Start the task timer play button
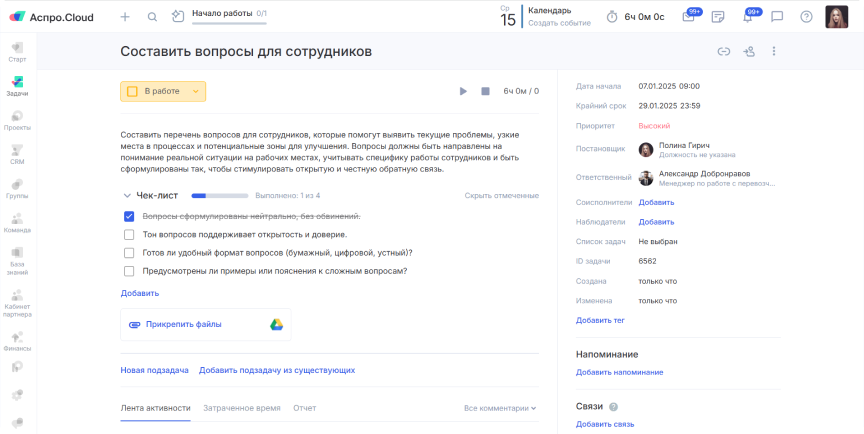 tap(463, 91)
